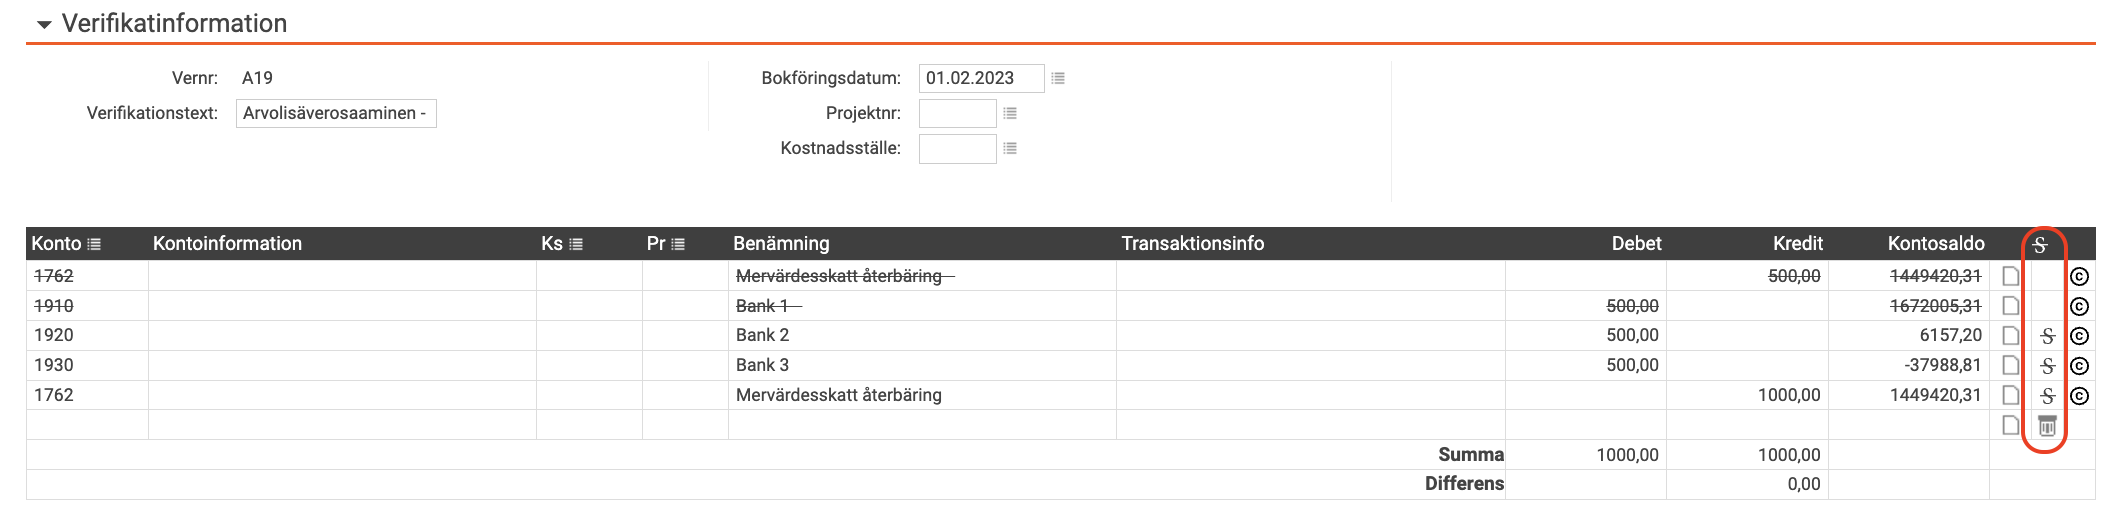2118x522 pixels.
Task: Click the Ks column list icon
Action: pyautogui.click(x=576, y=244)
